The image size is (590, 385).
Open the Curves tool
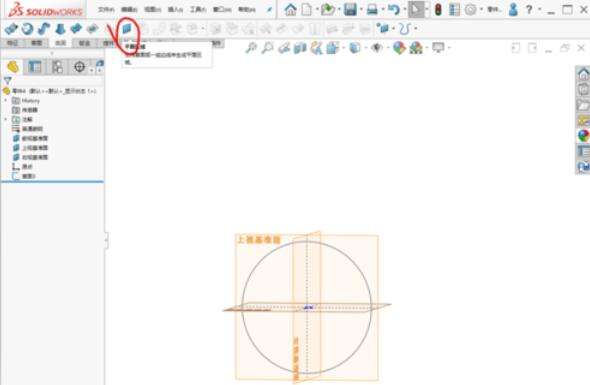(x=404, y=29)
